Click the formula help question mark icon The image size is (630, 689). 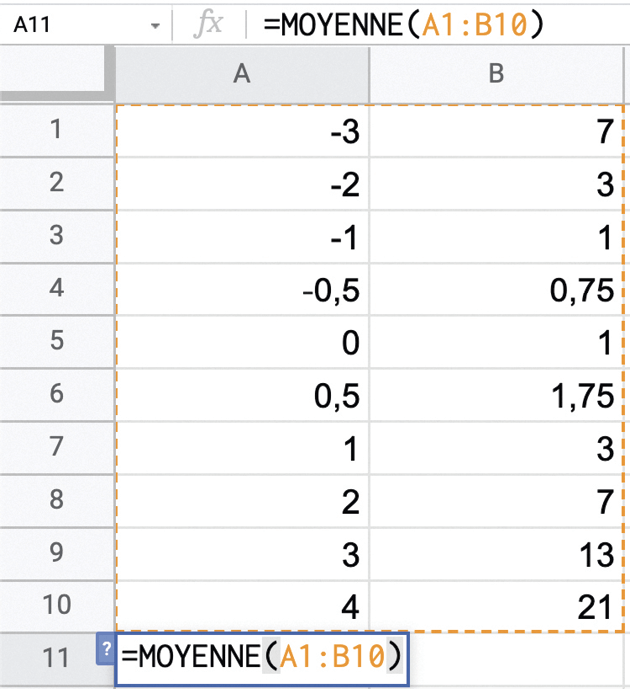(x=105, y=649)
